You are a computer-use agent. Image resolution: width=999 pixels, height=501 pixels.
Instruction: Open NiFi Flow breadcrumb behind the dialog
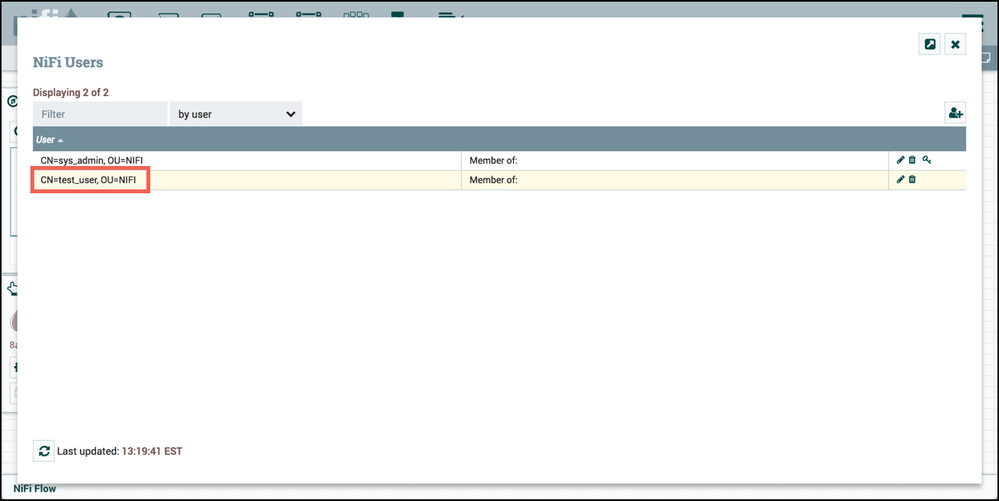[x=35, y=489]
